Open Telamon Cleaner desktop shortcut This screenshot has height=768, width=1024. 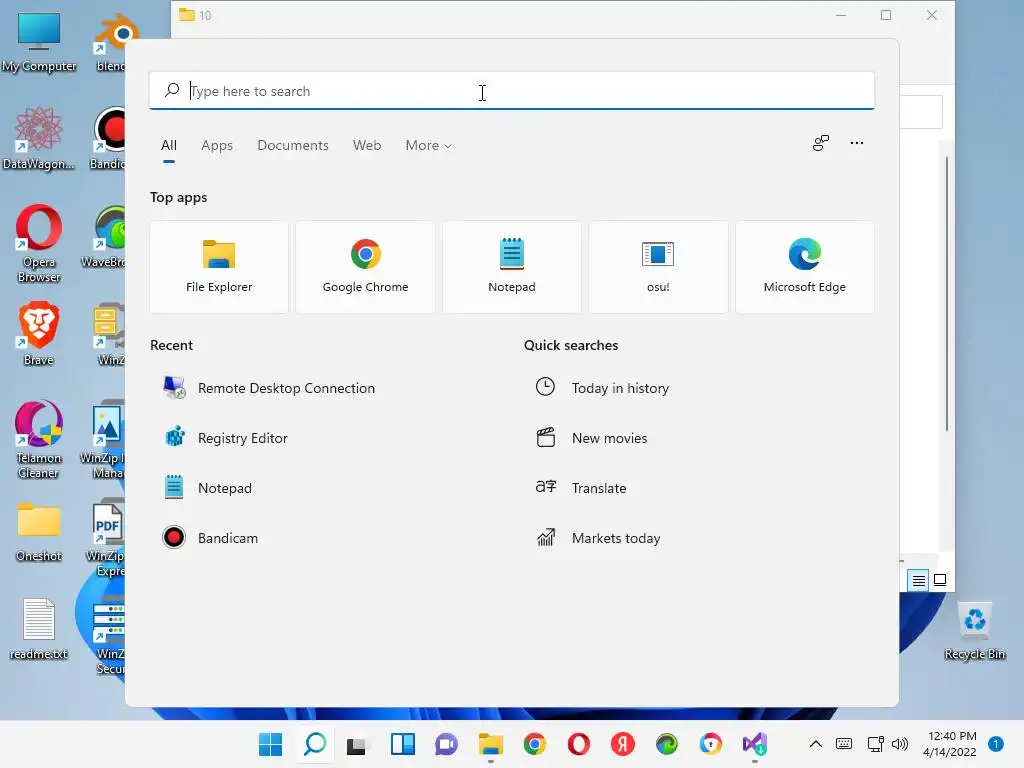tap(39, 440)
